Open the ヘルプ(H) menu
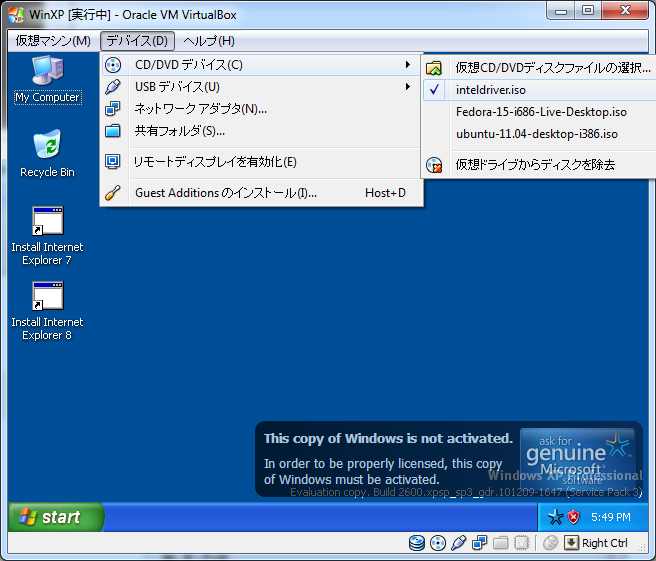Screen dimensions: 656x561 209,41
